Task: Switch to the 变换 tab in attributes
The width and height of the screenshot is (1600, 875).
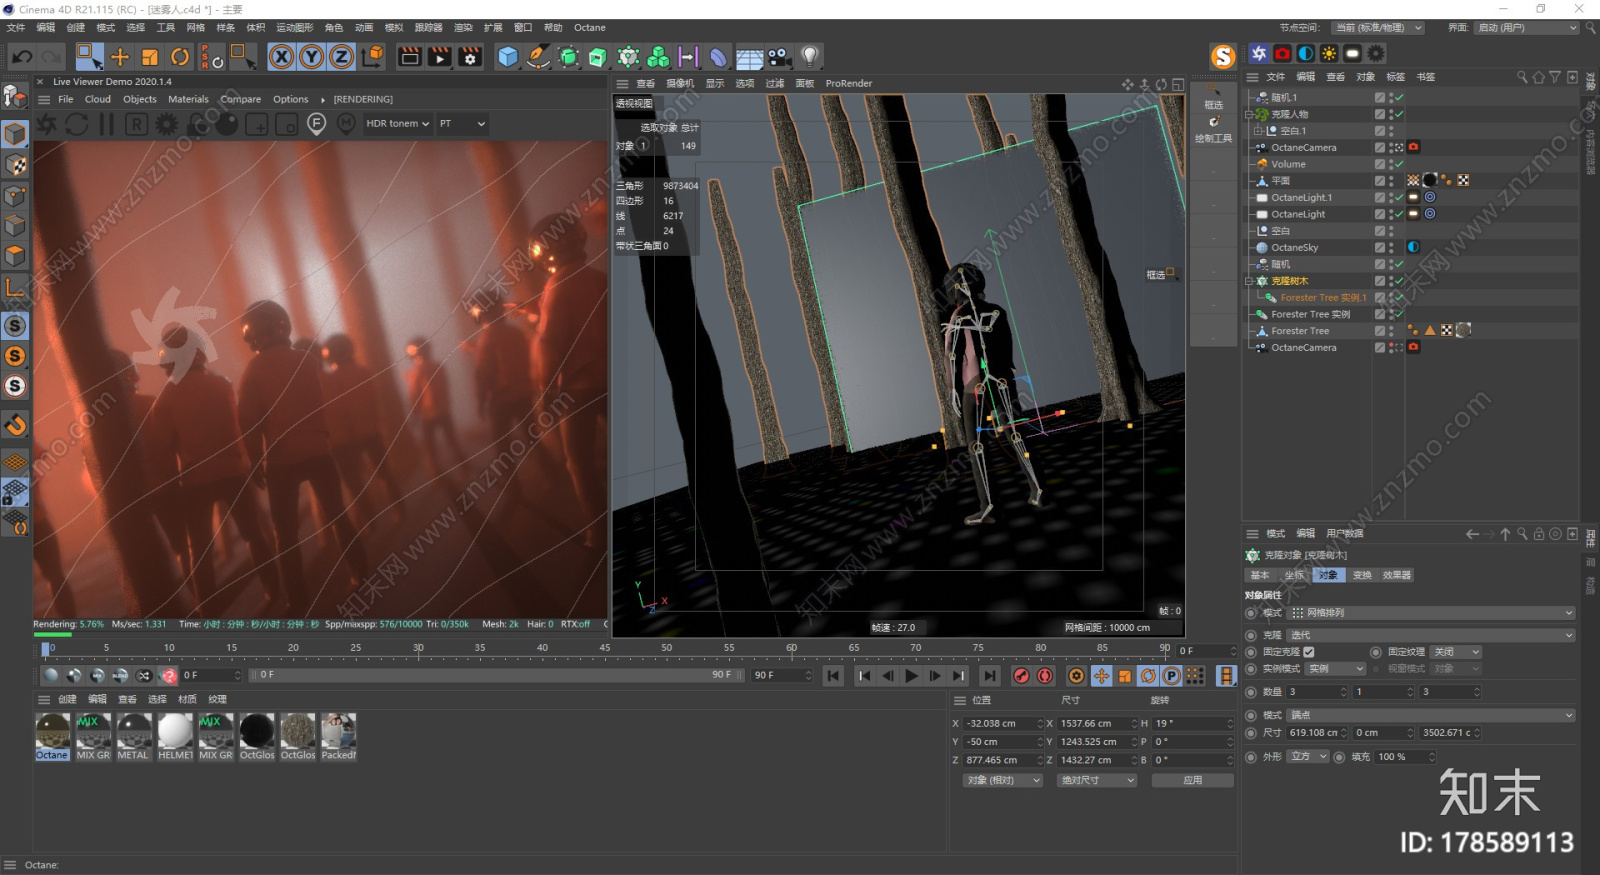Action: click(x=1362, y=575)
